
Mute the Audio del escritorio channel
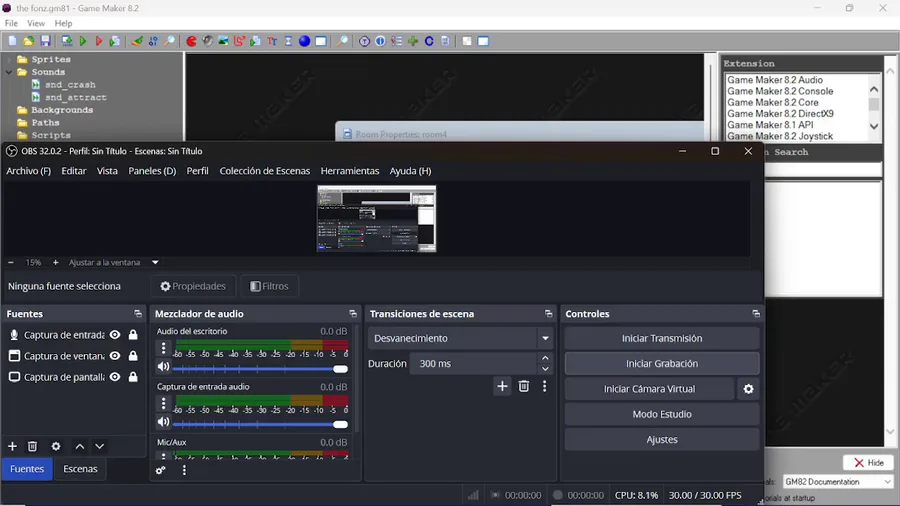[164, 367]
